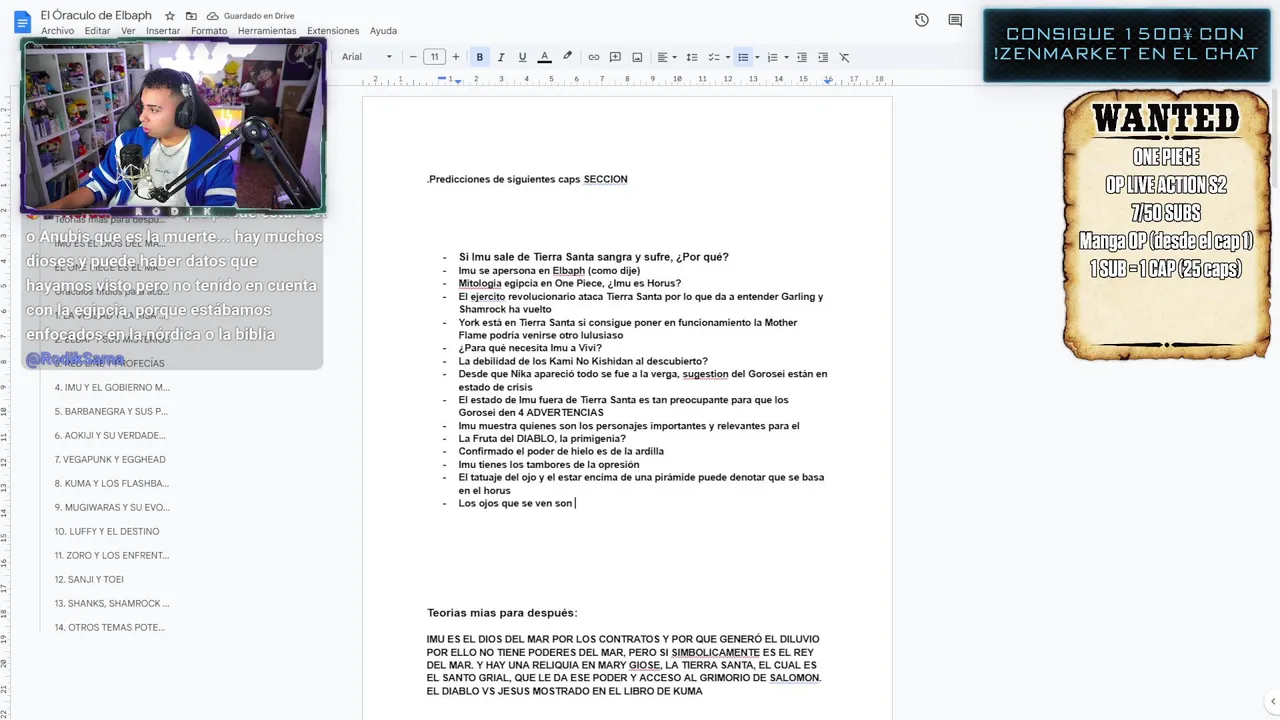Star the document El Óraculo de Elbaph
The image size is (1280, 720).
tap(170, 16)
